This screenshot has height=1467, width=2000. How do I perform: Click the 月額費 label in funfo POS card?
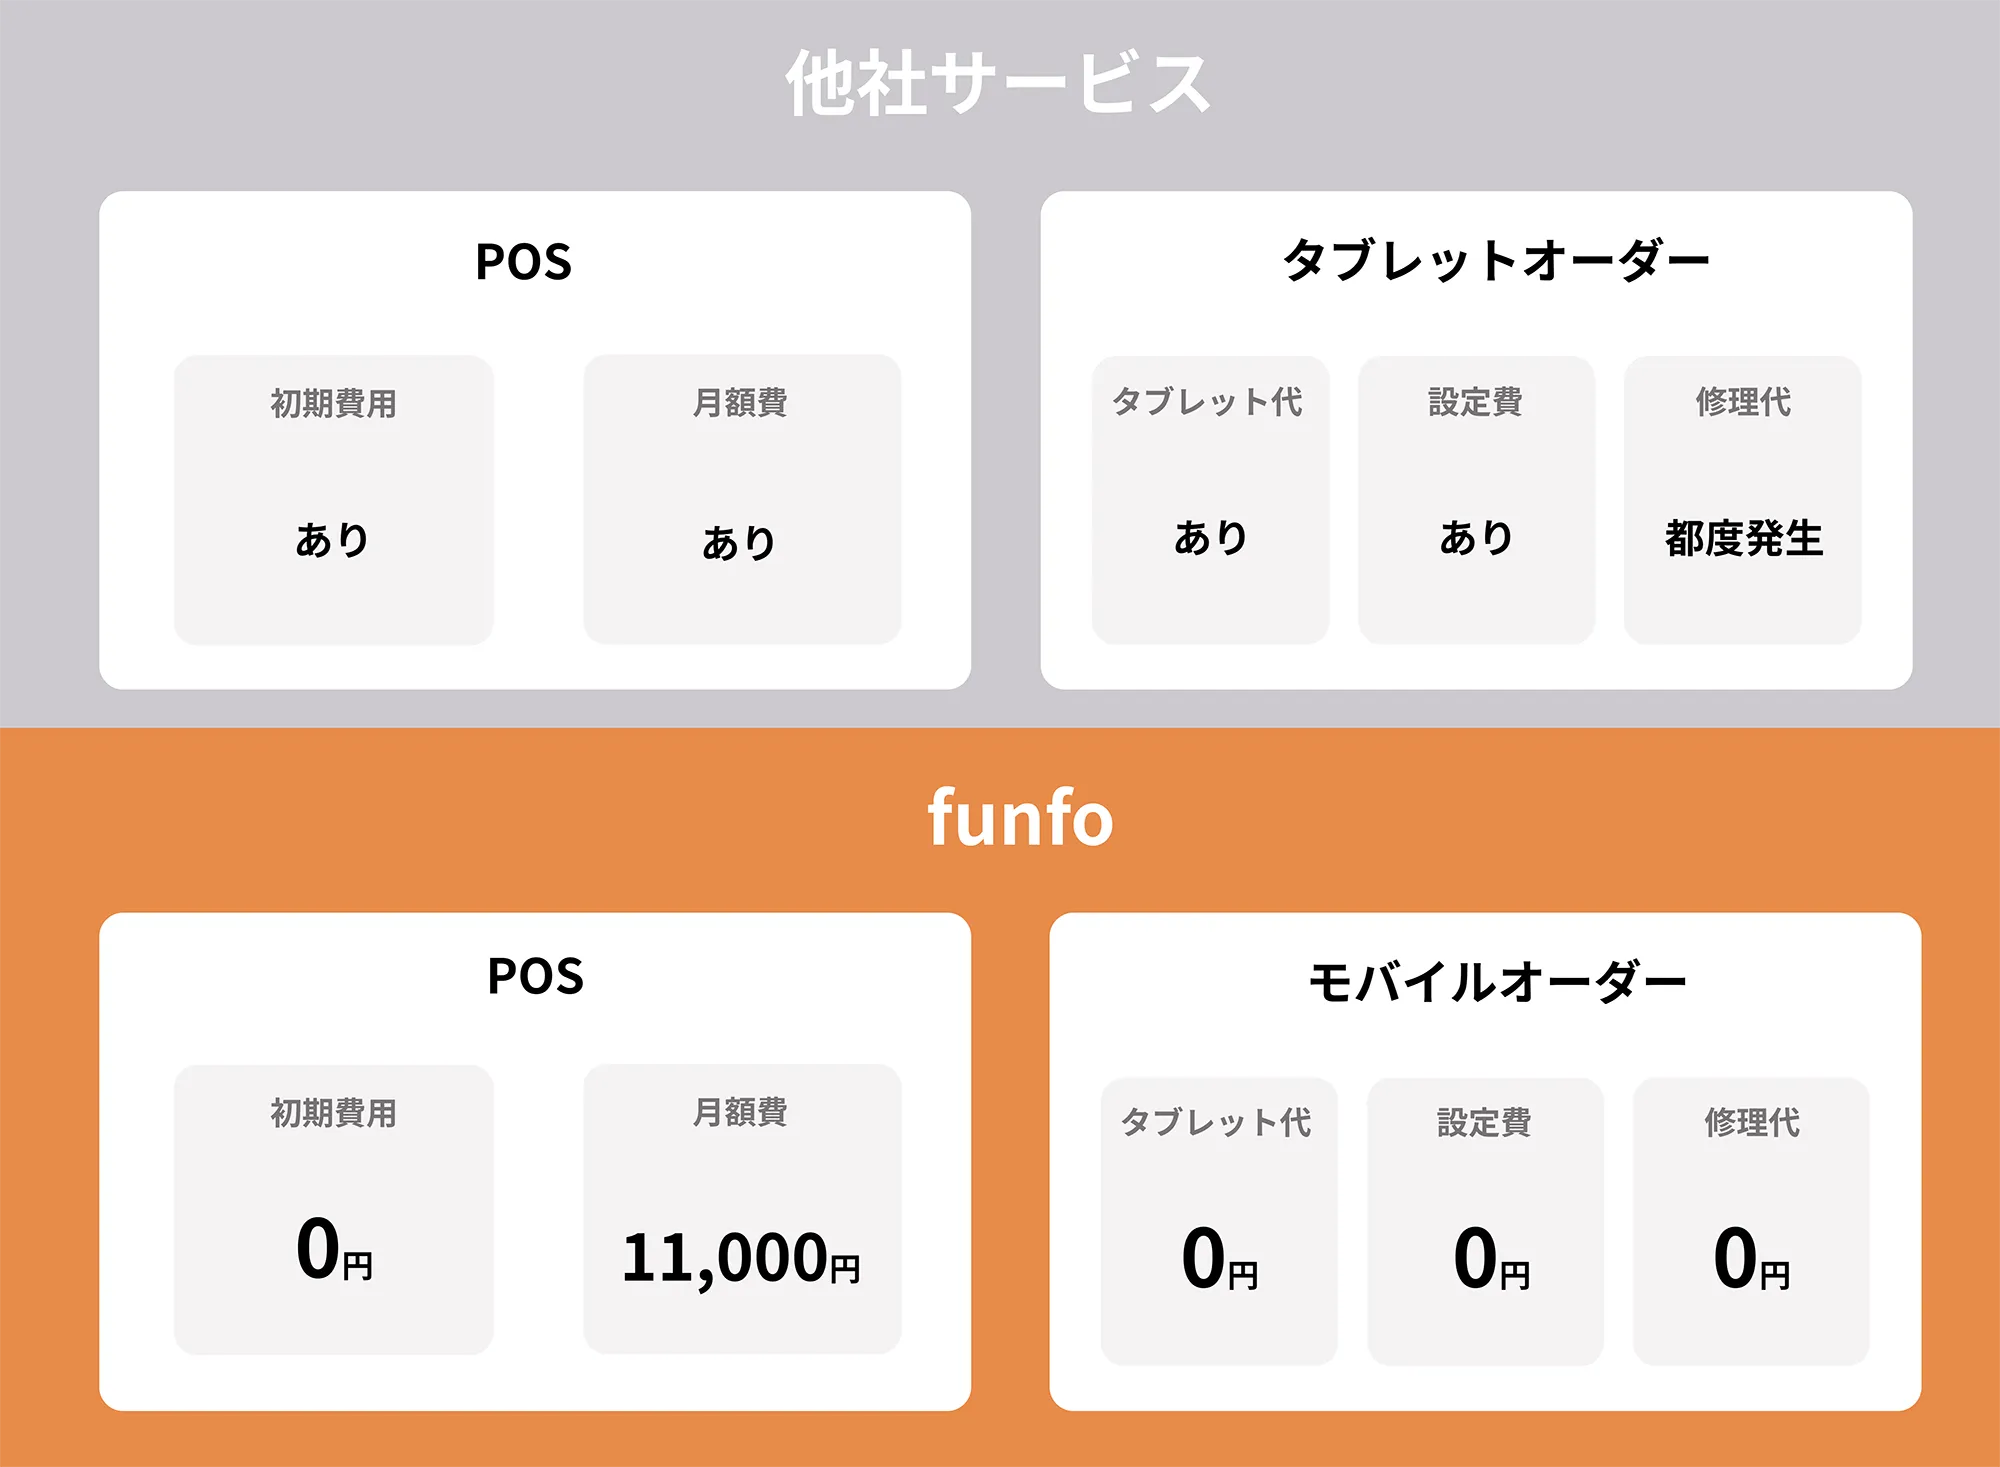740,1112
